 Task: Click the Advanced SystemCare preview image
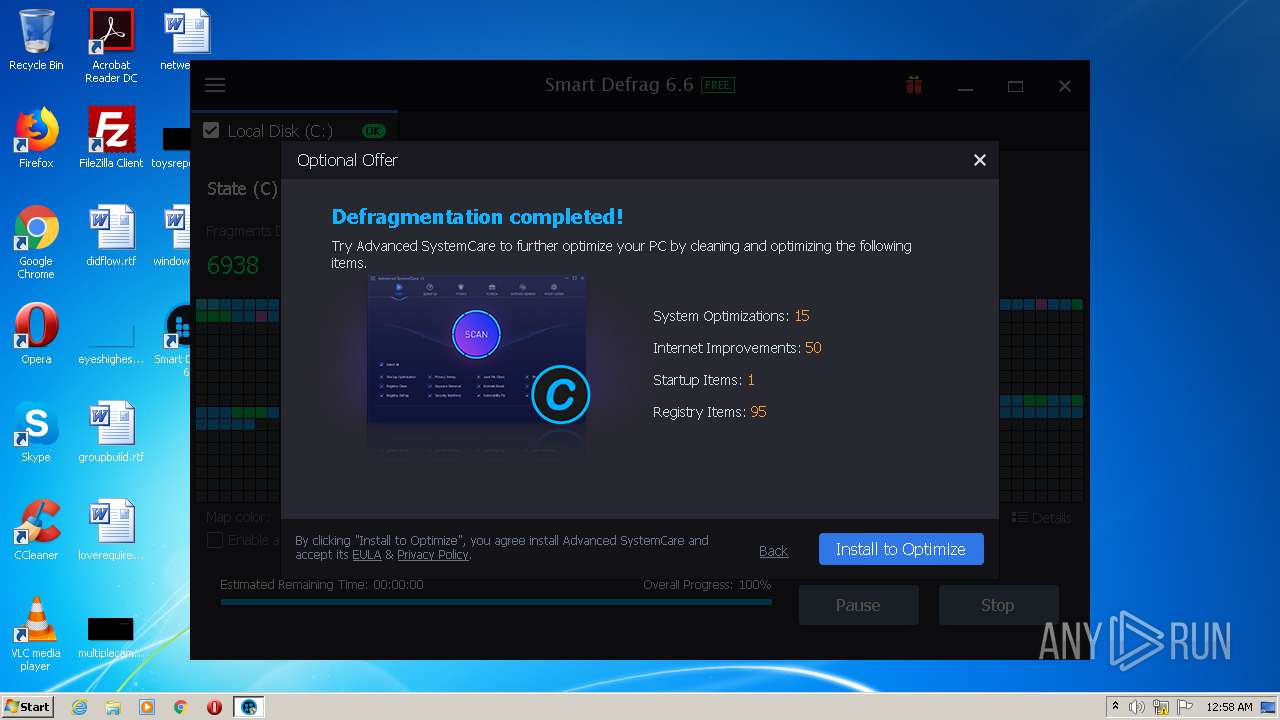(x=476, y=351)
